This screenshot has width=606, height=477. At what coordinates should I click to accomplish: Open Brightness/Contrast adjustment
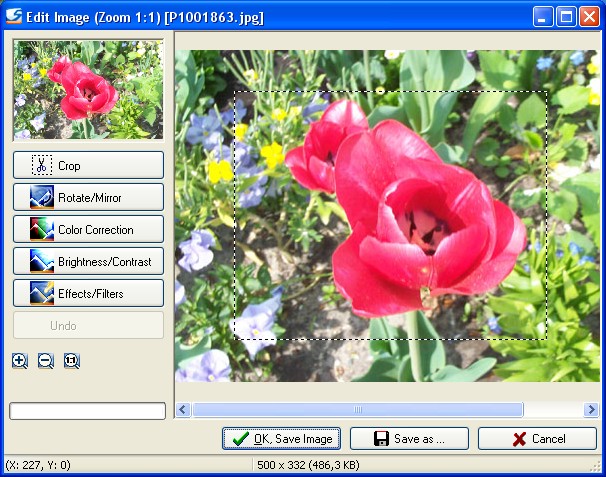89,261
